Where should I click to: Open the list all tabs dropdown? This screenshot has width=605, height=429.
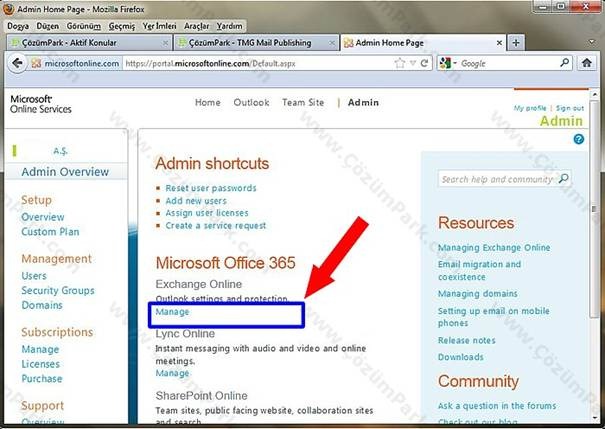click(592, 42)
